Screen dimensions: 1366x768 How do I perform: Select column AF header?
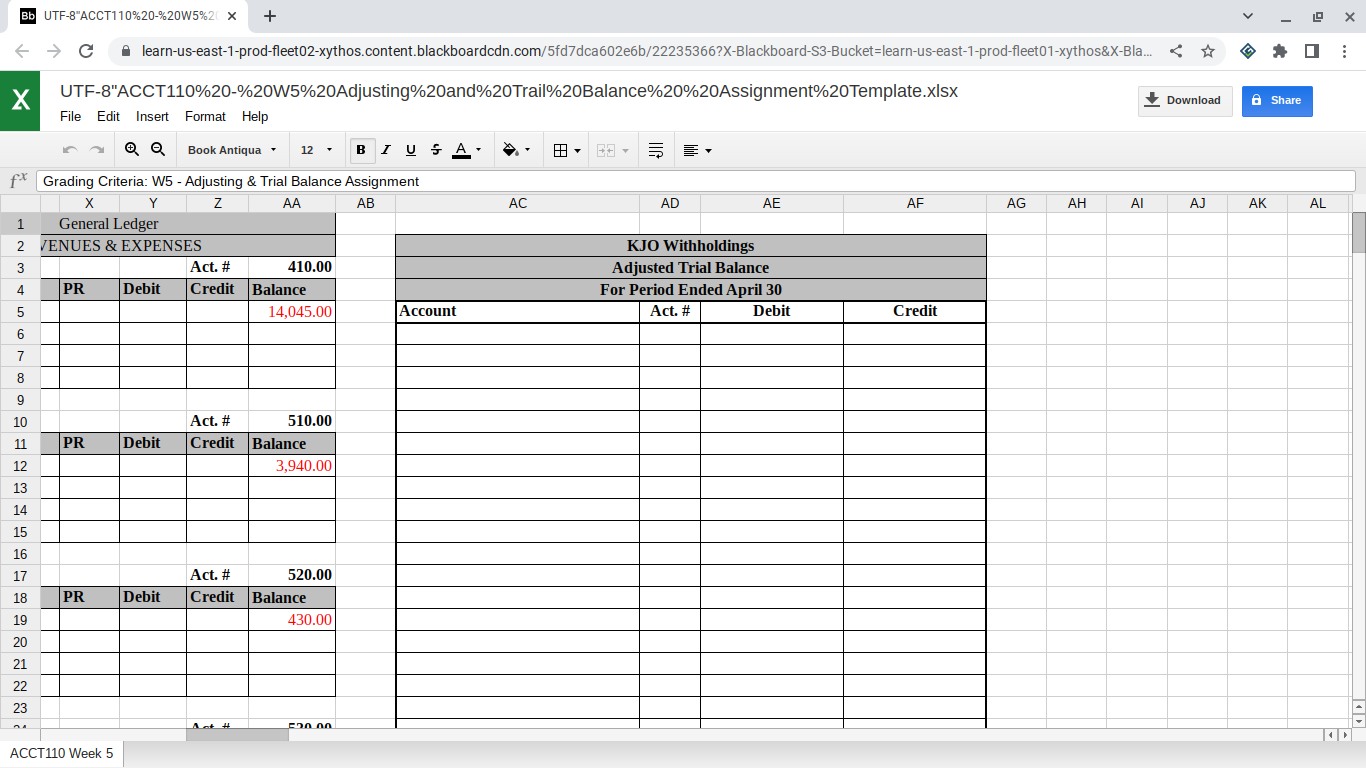[x=915, y=203]
